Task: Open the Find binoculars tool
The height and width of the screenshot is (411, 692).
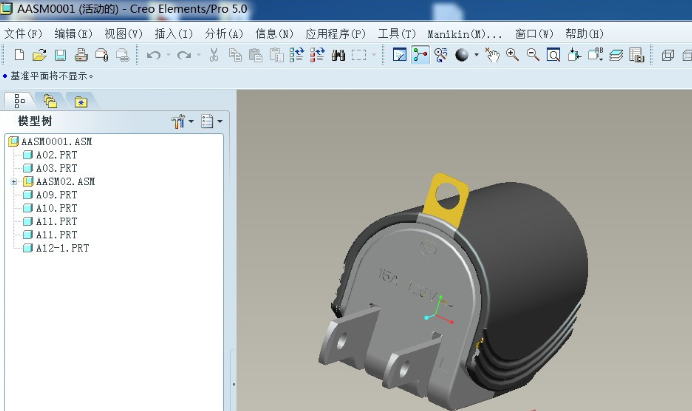Action: [x=338, y=55]
